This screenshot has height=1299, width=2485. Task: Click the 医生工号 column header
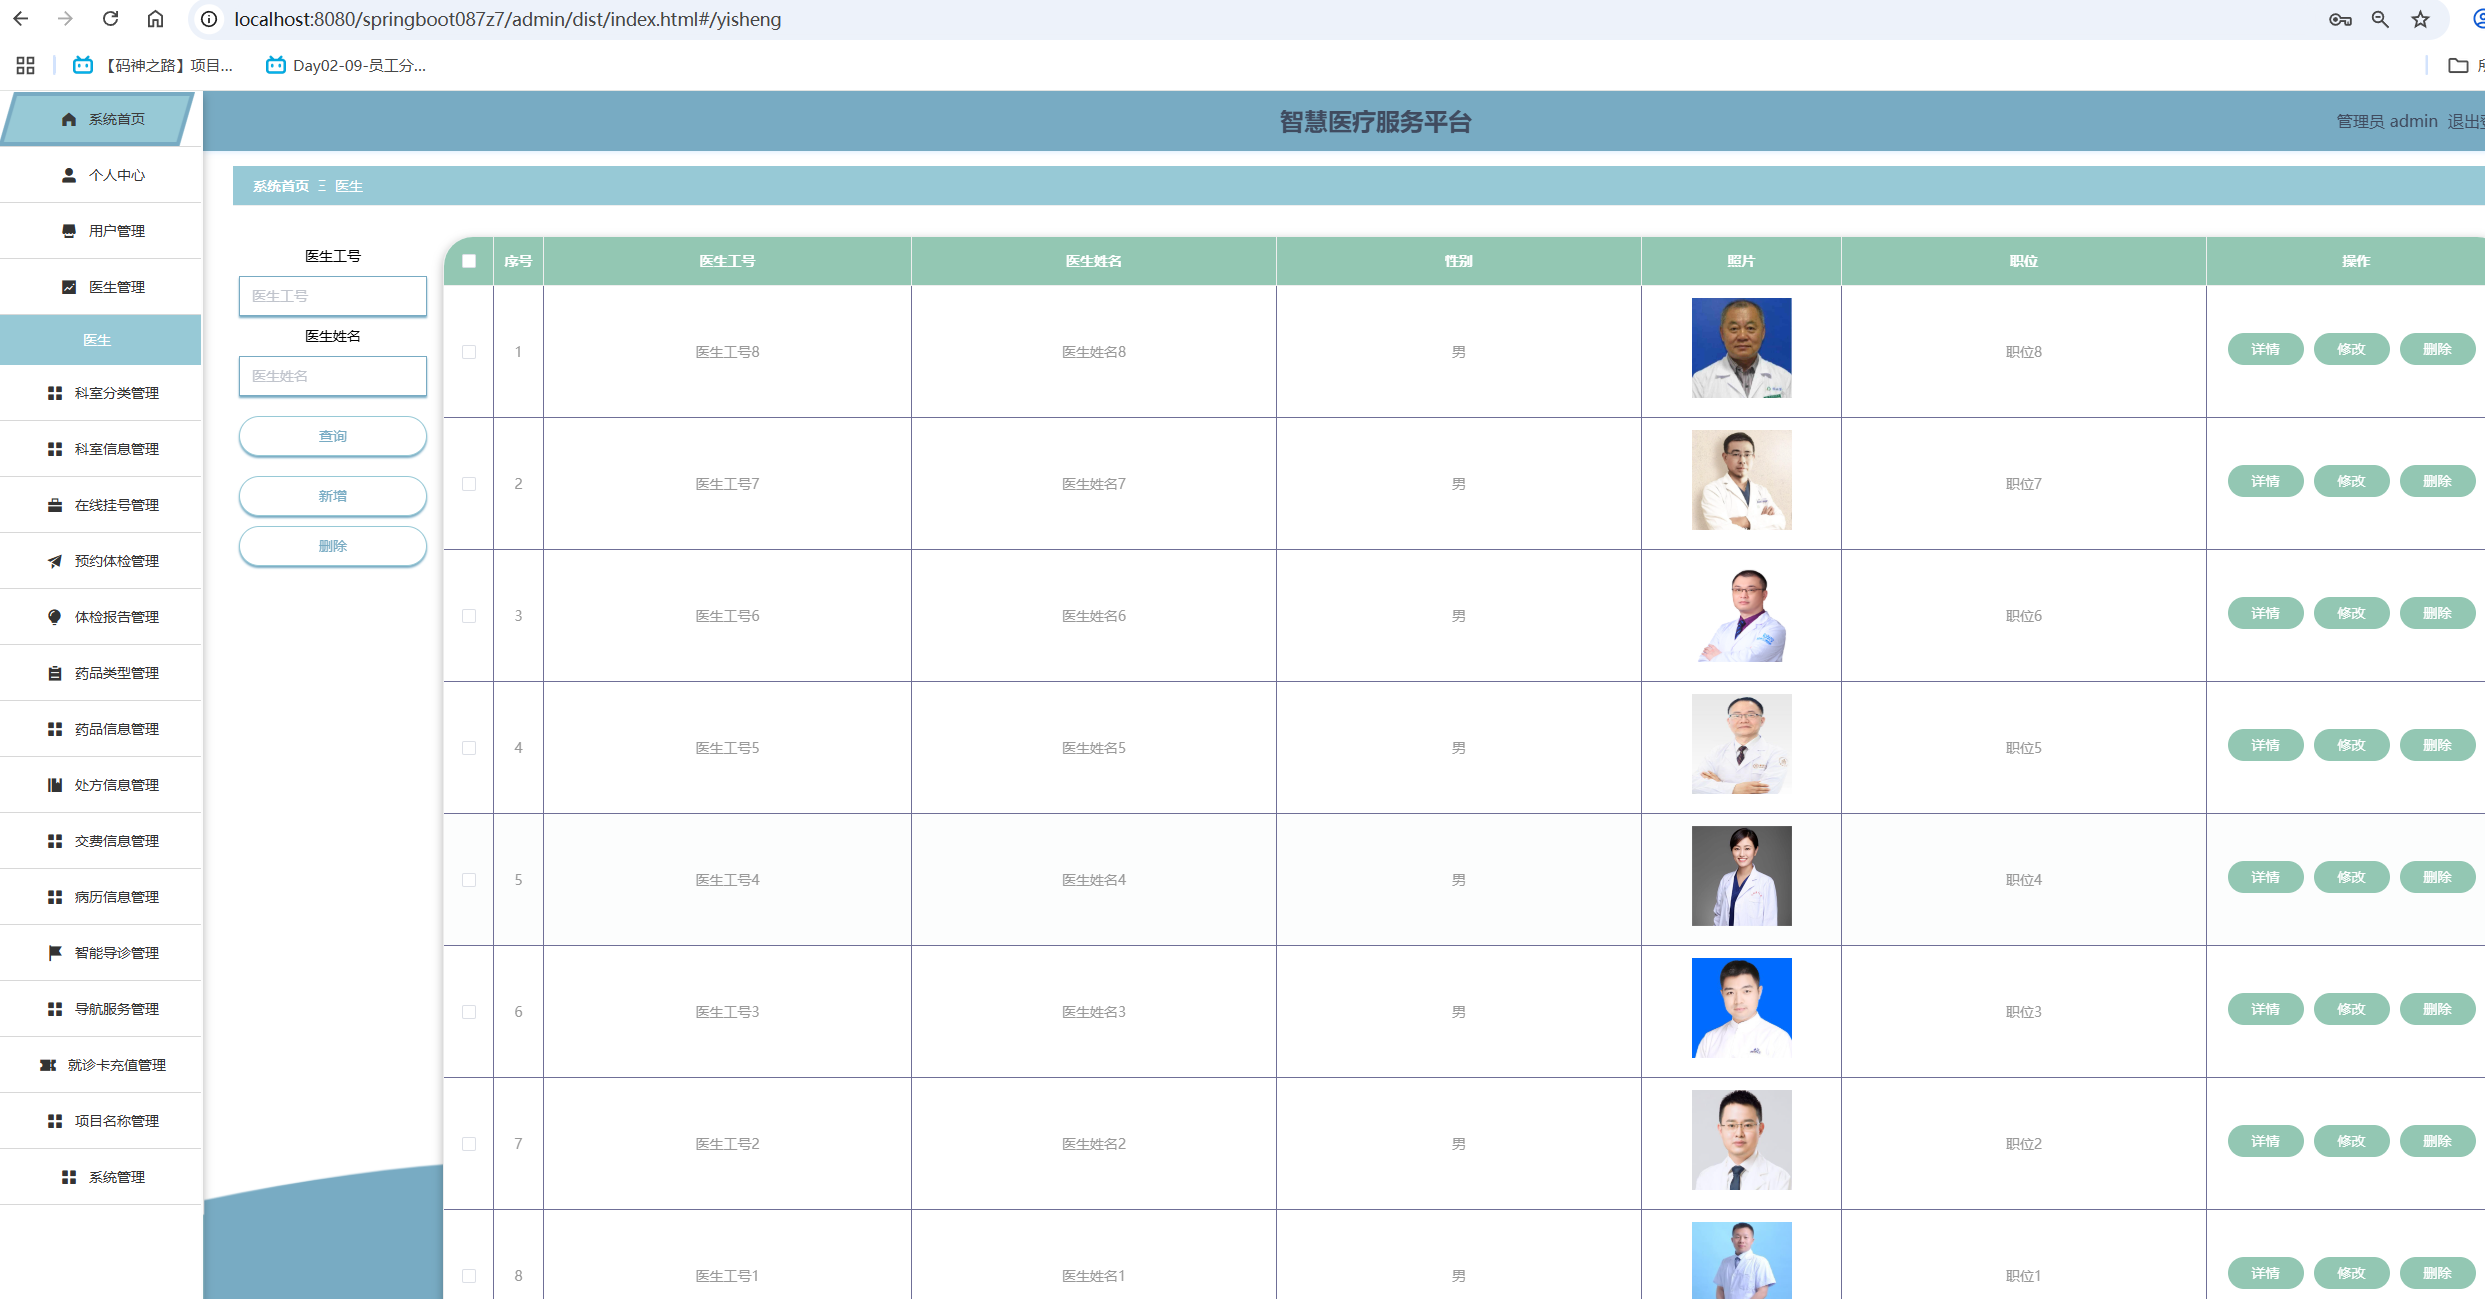click(728, 261)
